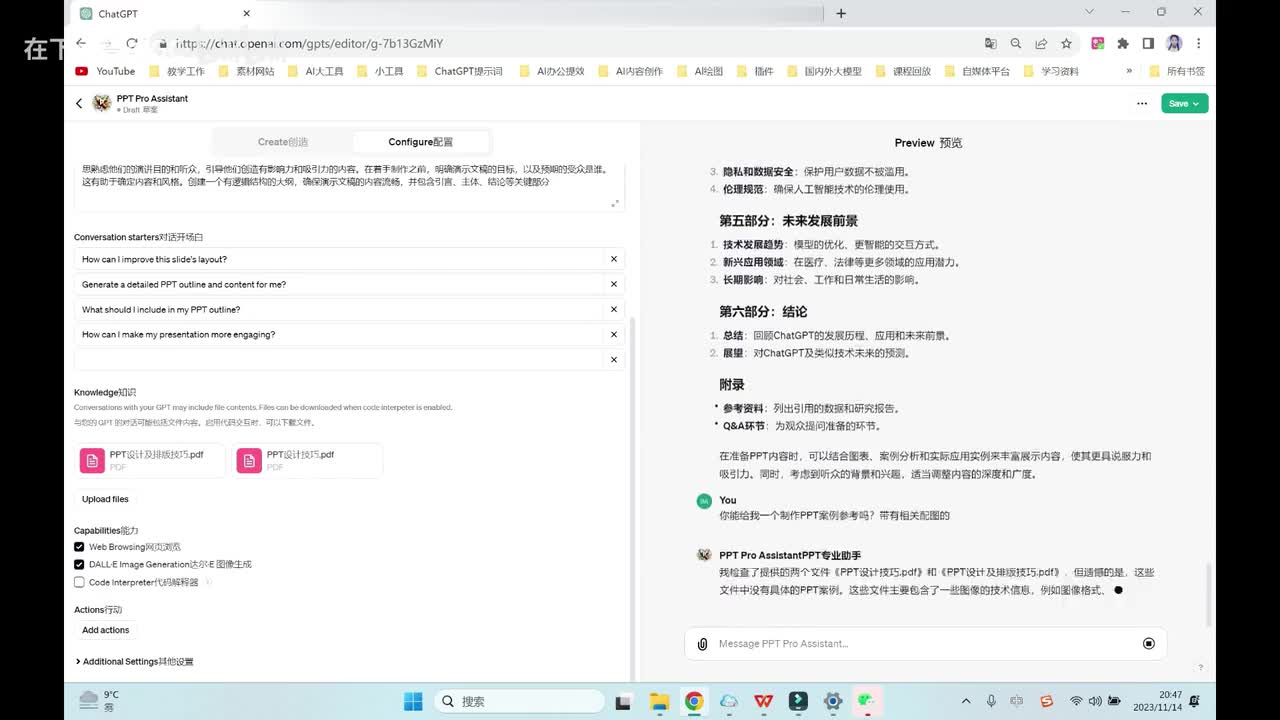Uncheck Web Browsing capability
The width and height of the screenshot is (1280, 720).
tap(79, 547)
